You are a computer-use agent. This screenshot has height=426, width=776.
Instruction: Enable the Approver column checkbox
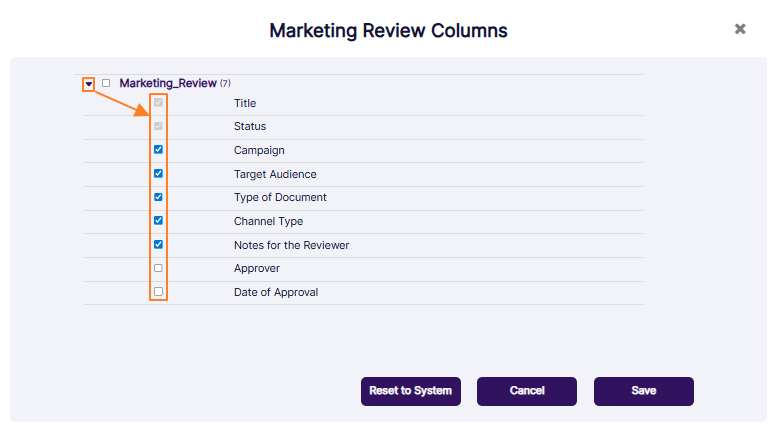[158, 268]
